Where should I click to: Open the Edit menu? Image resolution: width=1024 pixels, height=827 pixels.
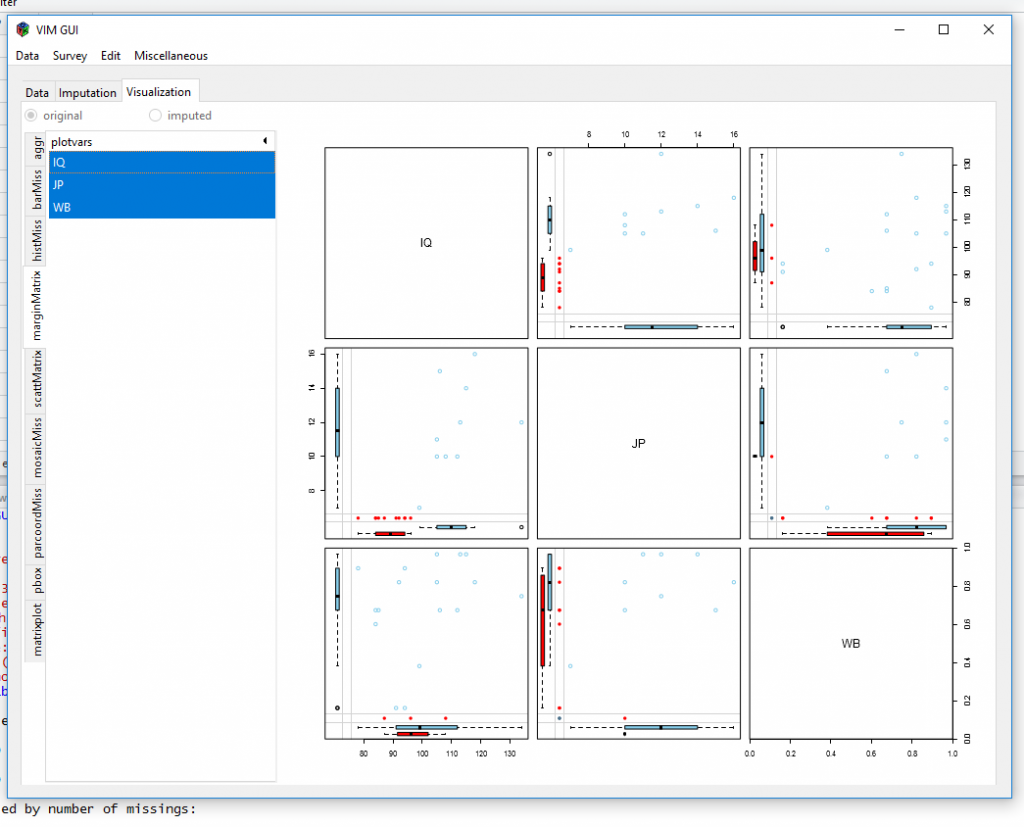click(110, 56)
